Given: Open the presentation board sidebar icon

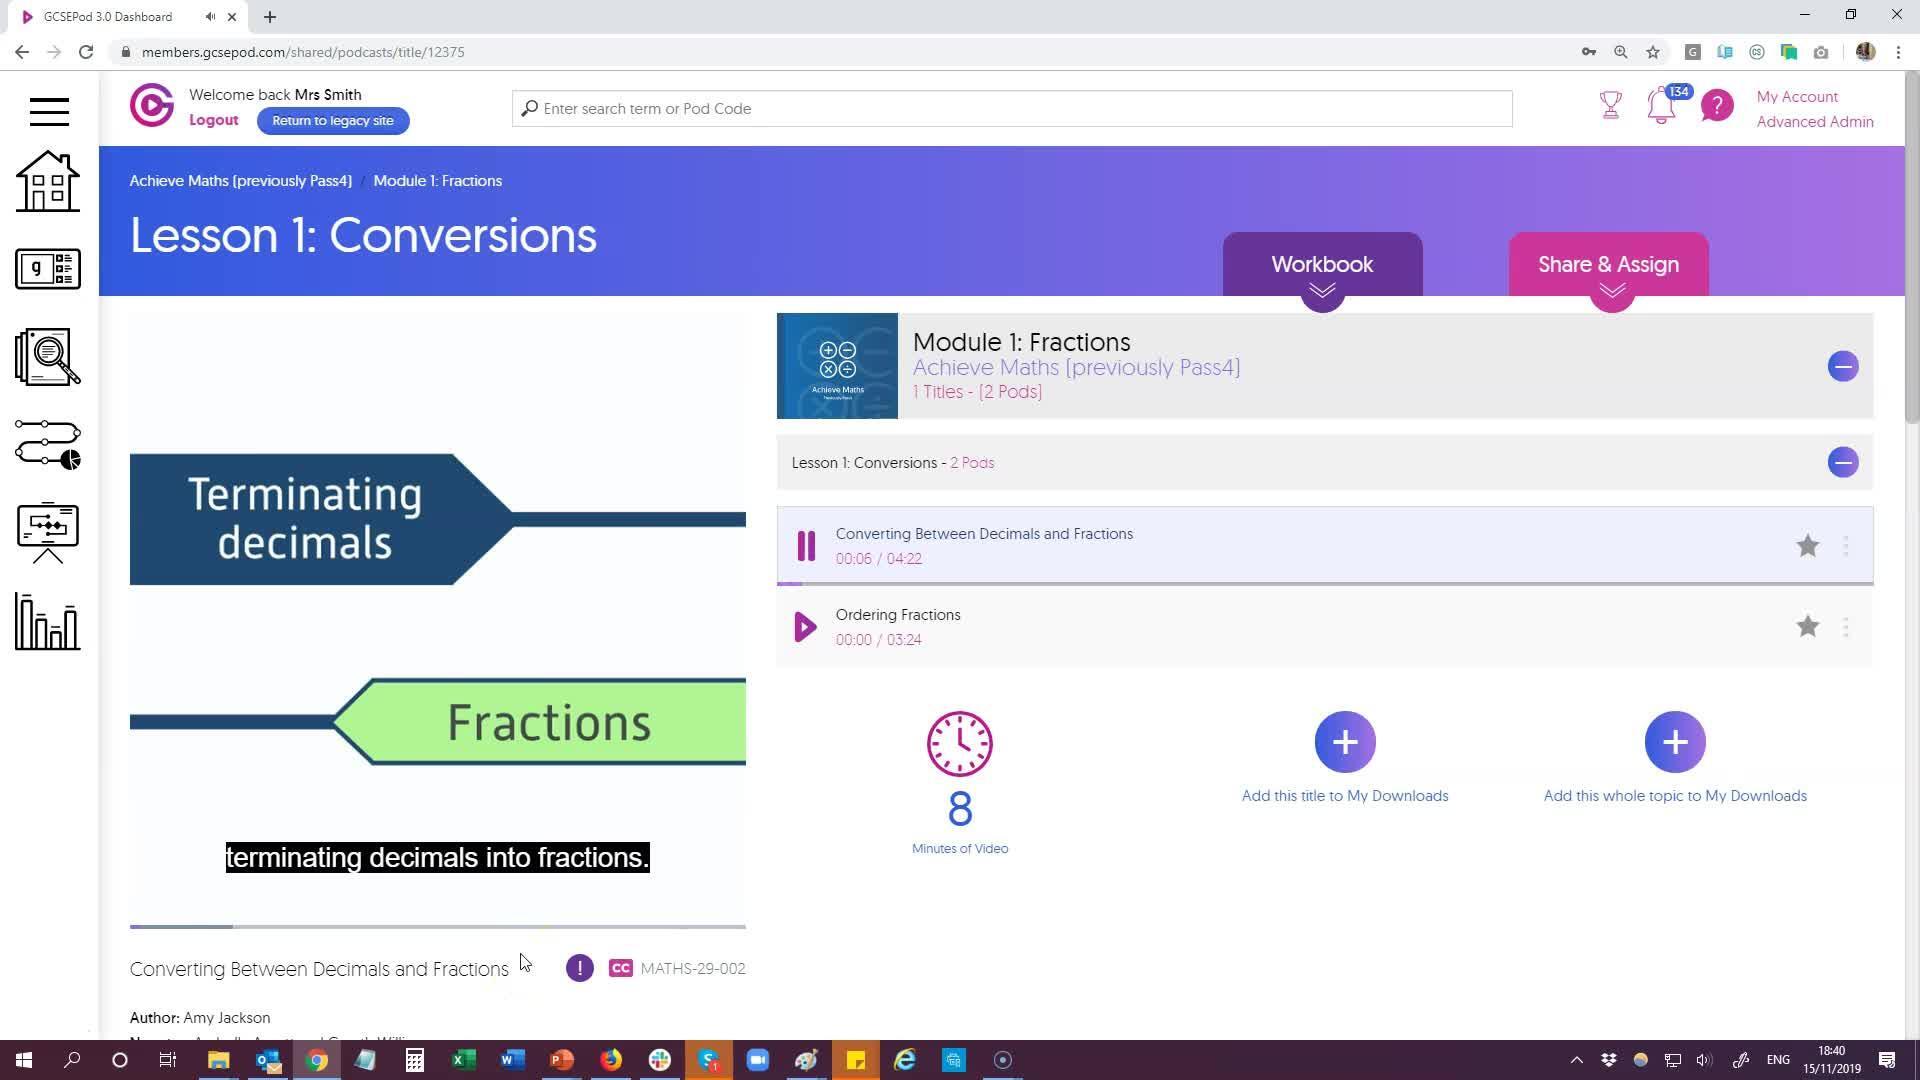Looking at the screenshot, I should (48, 533).
